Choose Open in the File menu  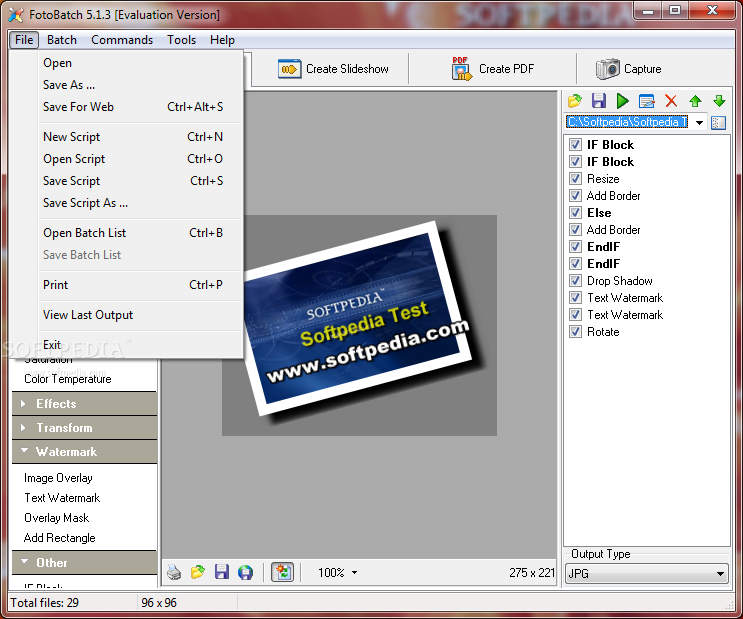pos(140,63)
